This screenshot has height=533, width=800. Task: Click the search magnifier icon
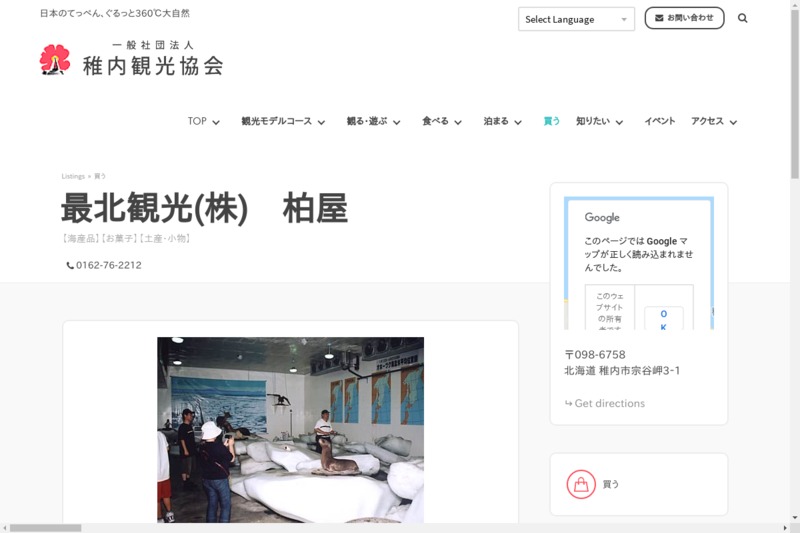pyautogui.click(x=742, y=18)
